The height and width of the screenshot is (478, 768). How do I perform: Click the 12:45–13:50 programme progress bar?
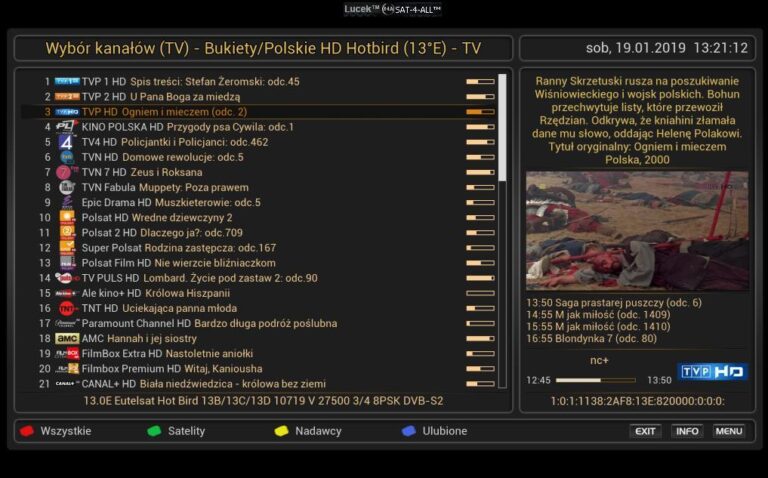[x=596, y=380]
